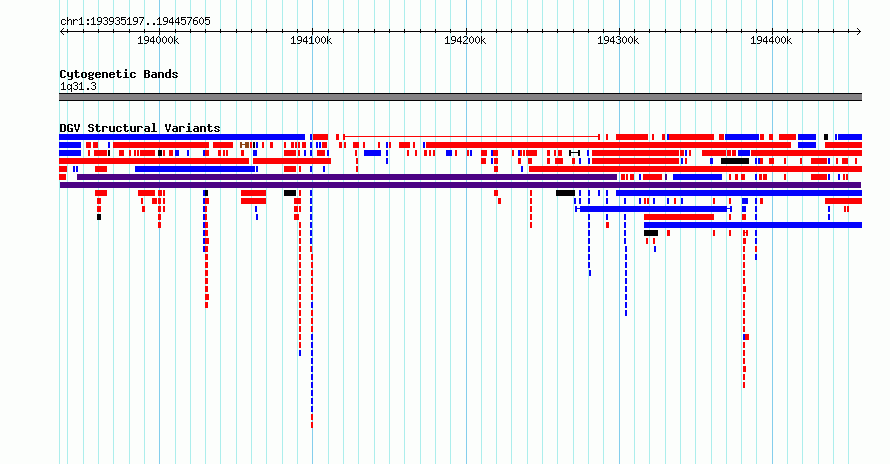The height and width of the screenshot is (464, 890).
Task: Select the small black bar below the red bar near 194320k
Action: [651, 233]
